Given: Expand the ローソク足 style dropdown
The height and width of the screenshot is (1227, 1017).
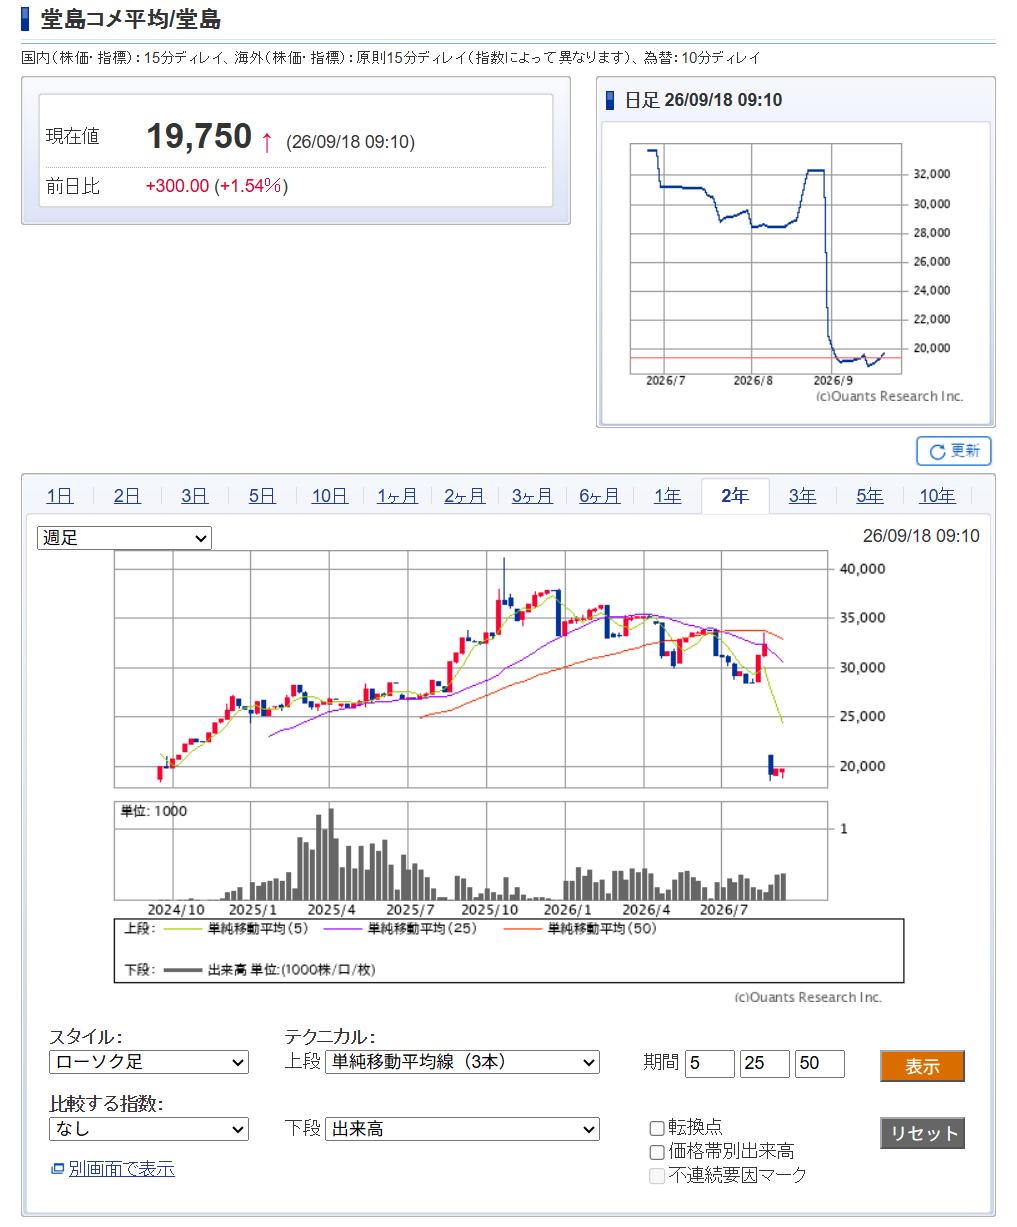Looking at the screenshot, I should tap(149, 1062).
